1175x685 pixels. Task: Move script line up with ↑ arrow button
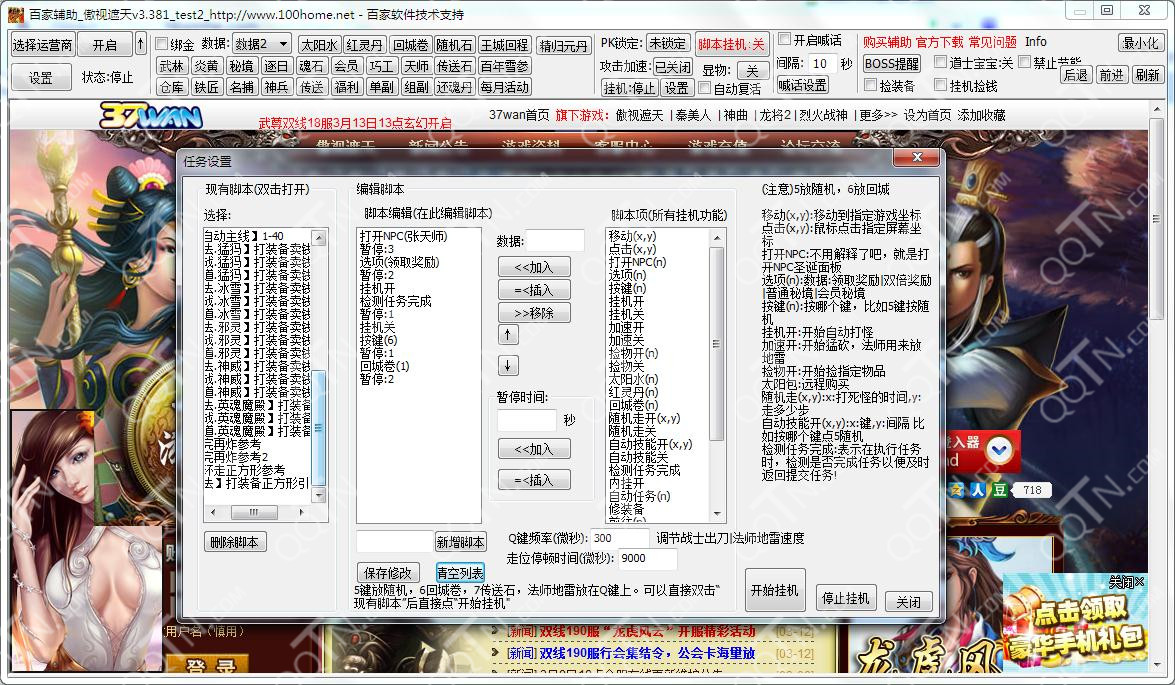(507, 334)
